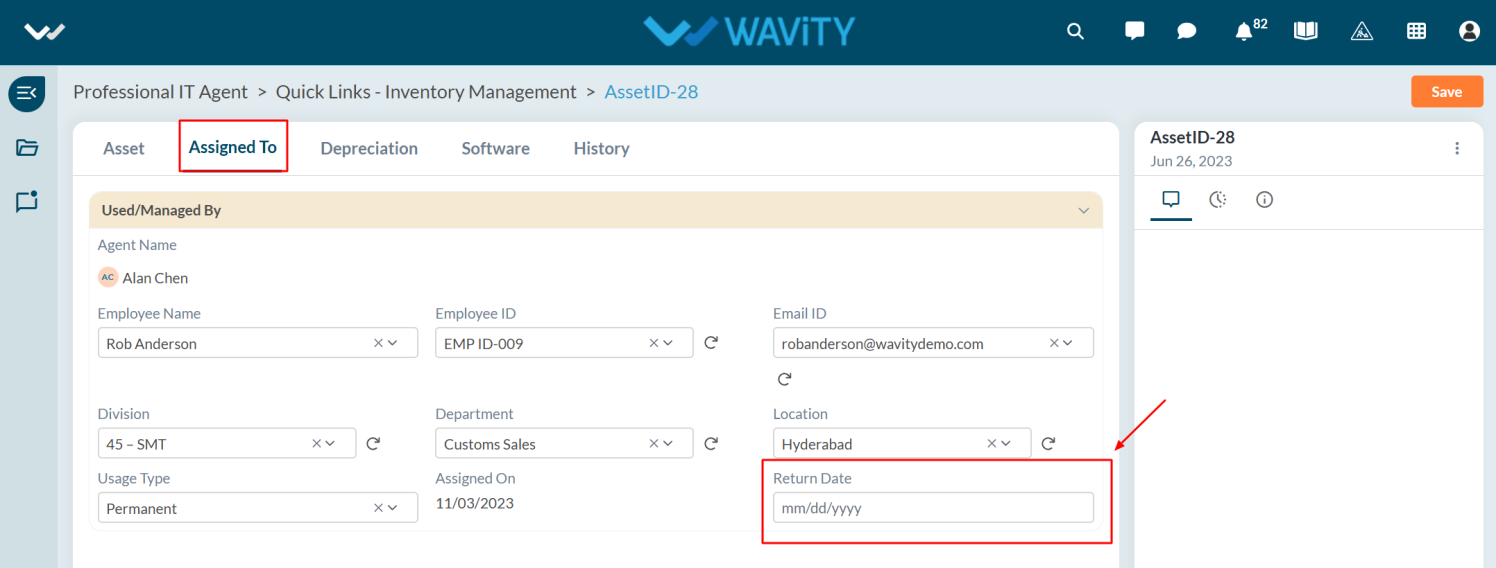Refresh the Location field
This screenshot has height=568, width=1496.
(1049, 443)
